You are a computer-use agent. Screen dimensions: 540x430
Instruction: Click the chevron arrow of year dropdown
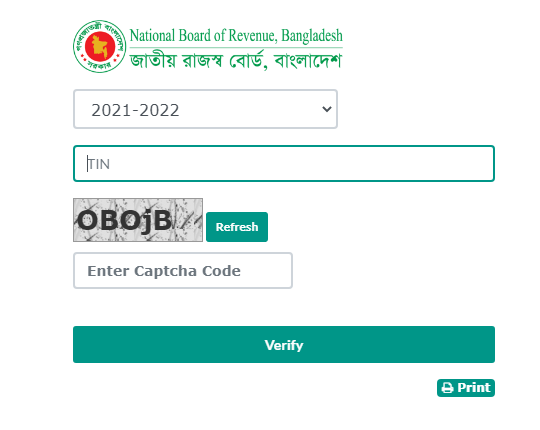pos(326,109)
